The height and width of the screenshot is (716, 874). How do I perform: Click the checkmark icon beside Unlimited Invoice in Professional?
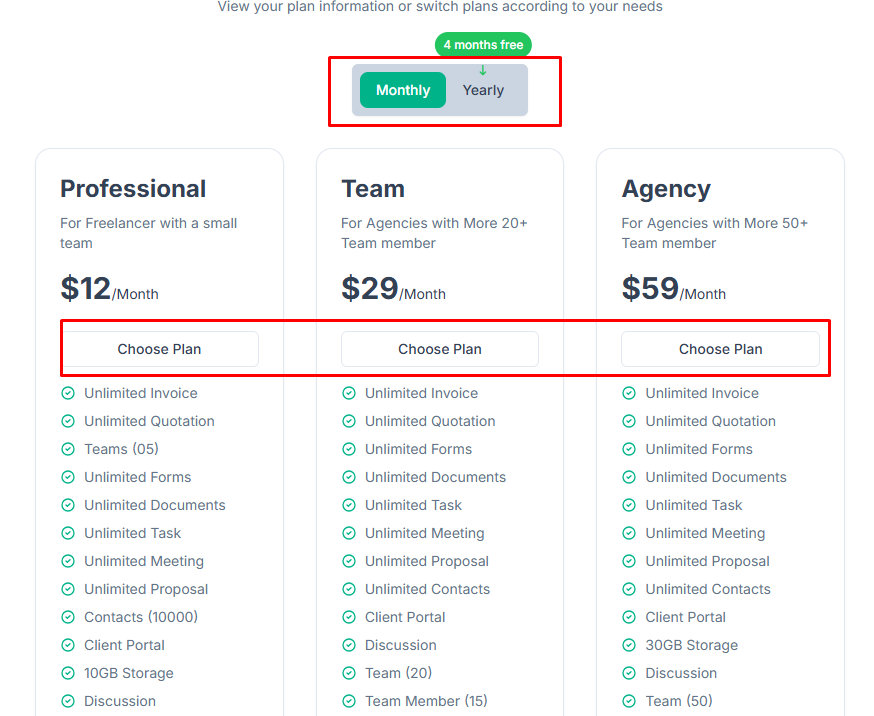[x=68, y=393]
